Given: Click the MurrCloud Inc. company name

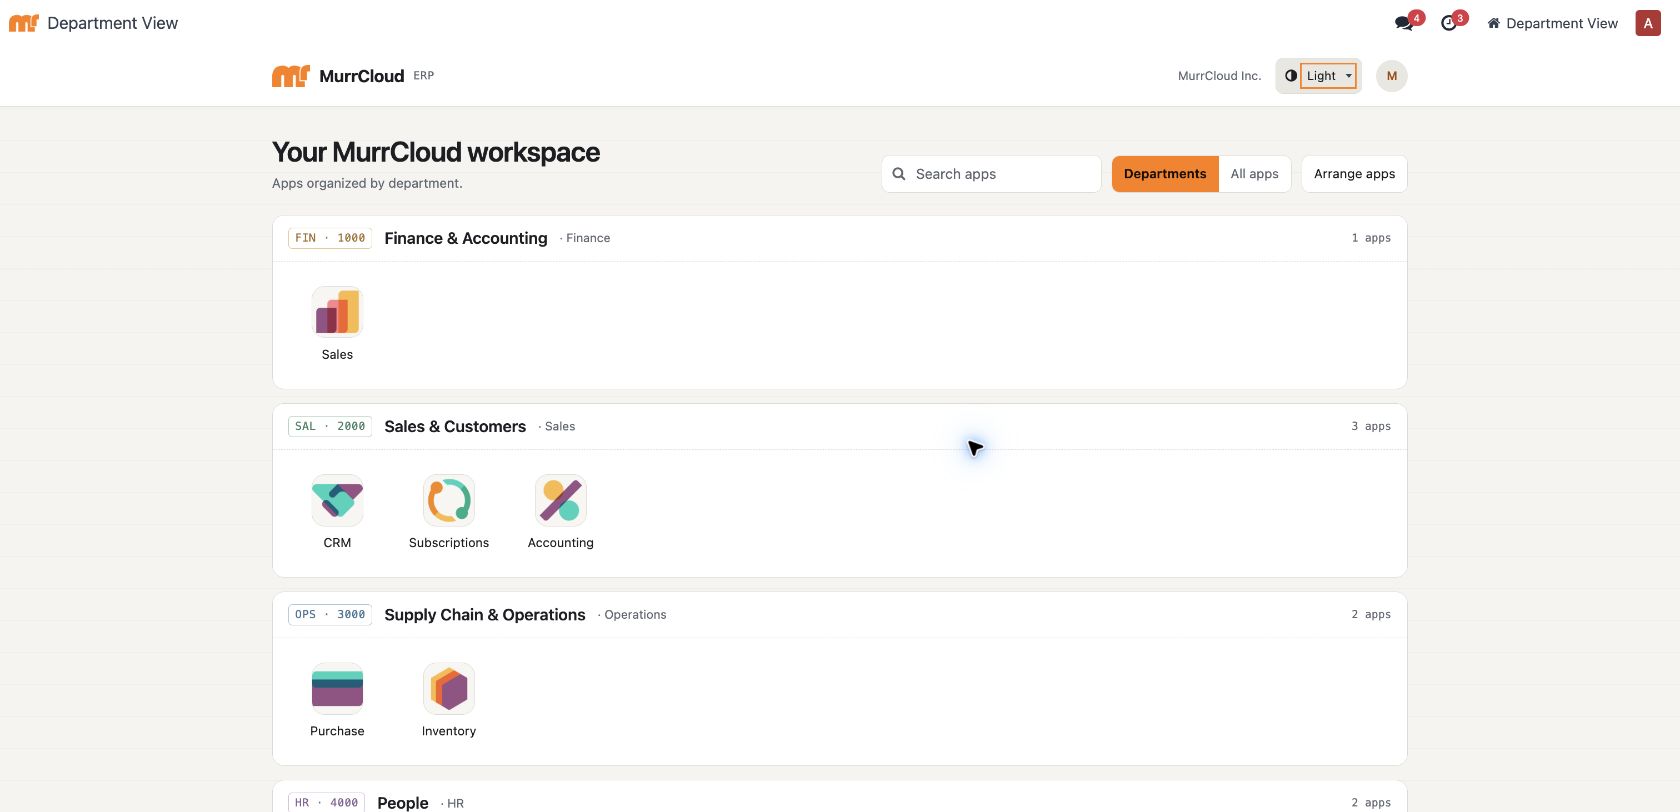Looking at the screenshot, I should 1220,76.
